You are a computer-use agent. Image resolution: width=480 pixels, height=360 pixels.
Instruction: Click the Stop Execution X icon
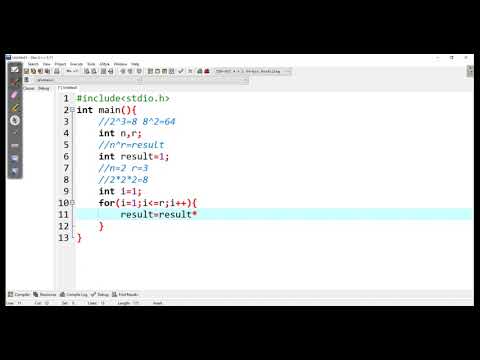coord(190,71)
